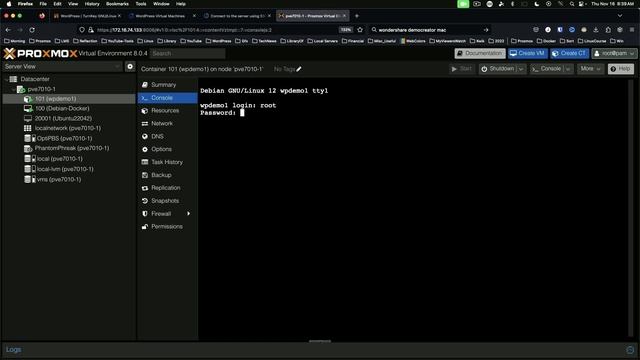This screenshot has width=640, height=360.
Task: Click the Help button
Action: coord(621,69)
